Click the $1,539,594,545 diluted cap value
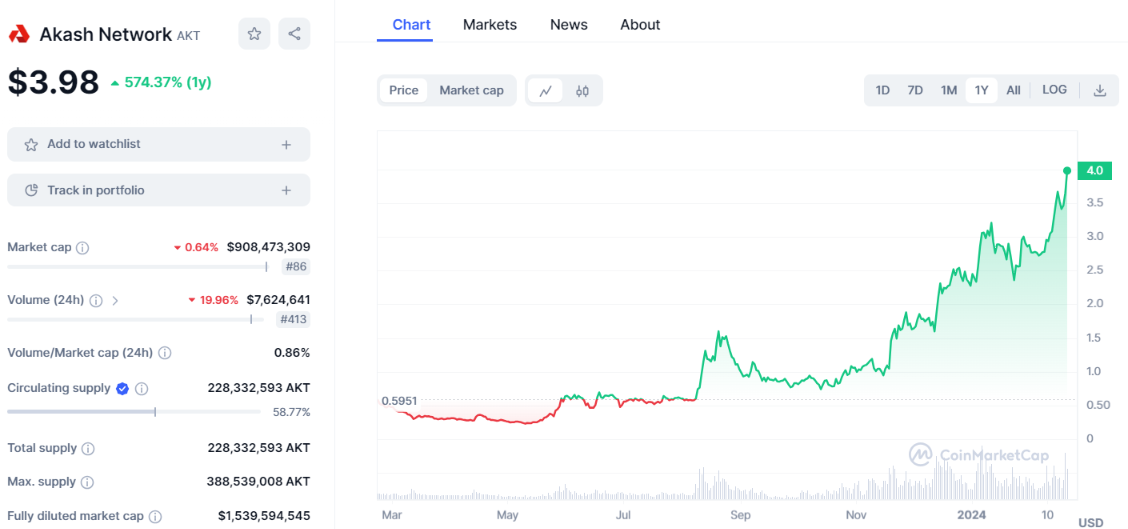Screen dimensions: 1128x529 [x=264, y=517]
